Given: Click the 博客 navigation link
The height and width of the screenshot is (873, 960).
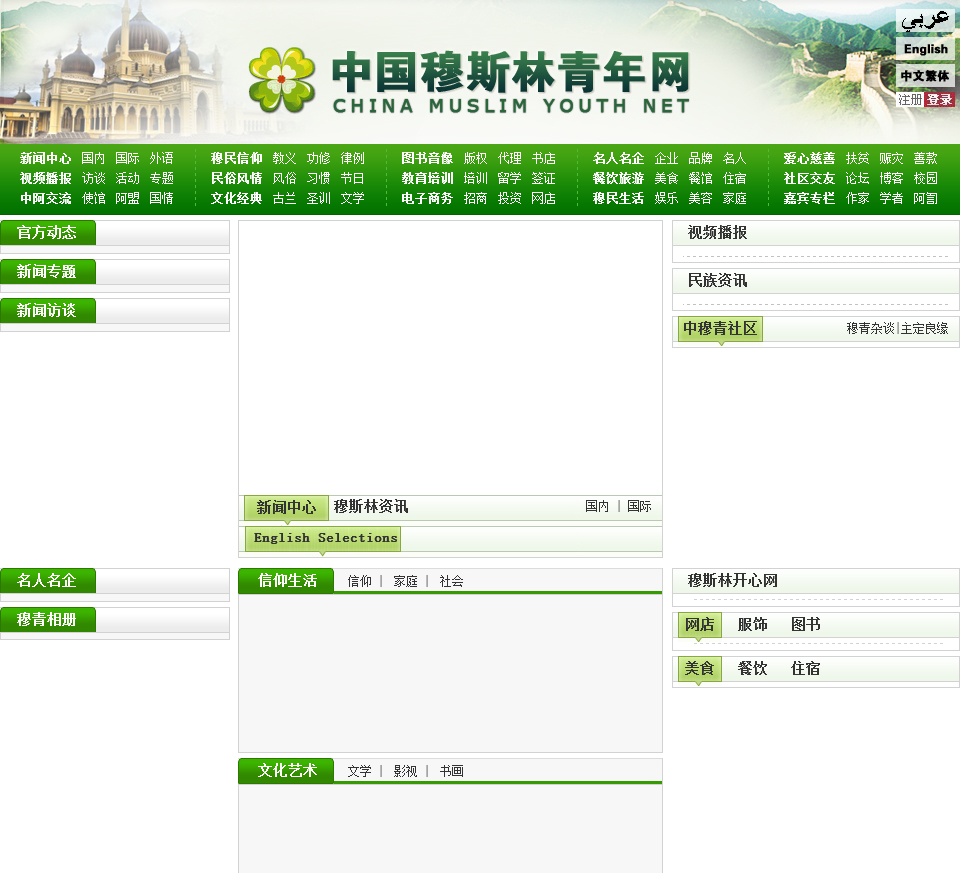Looking at the screenshot, I should coord(891,178).
